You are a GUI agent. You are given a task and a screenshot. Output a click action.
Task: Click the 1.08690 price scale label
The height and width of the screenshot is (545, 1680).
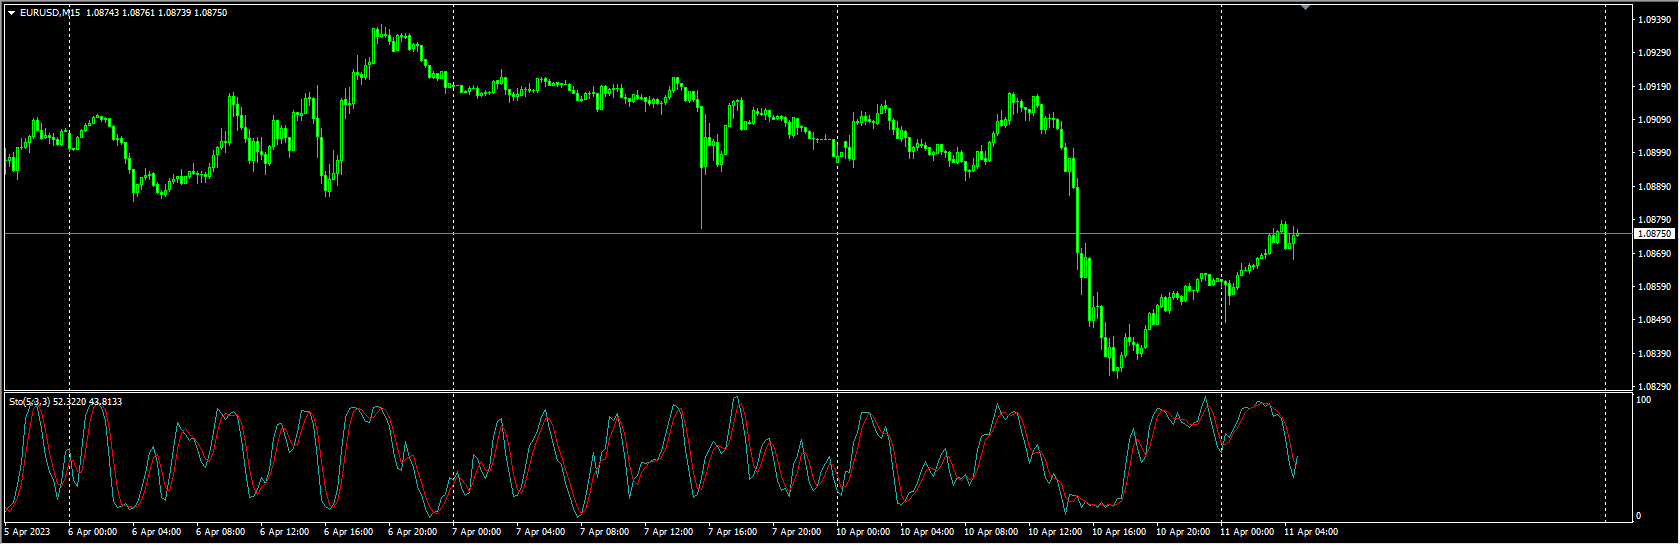pos(1655,254)
